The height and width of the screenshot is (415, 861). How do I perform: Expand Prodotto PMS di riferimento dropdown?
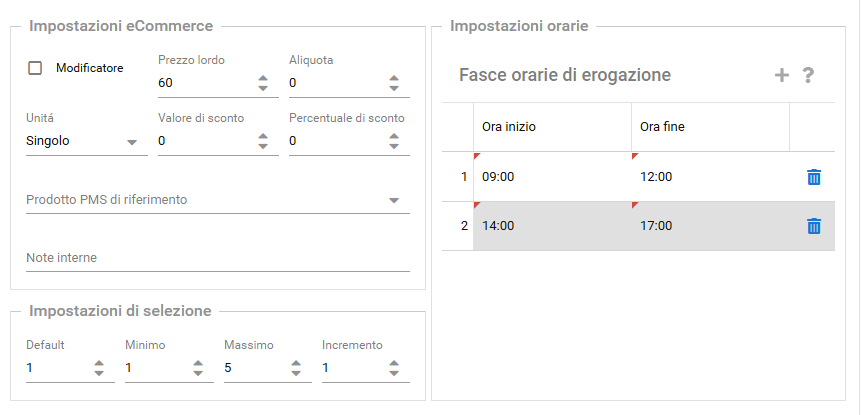pyautogui.click(x=393, y=200)
